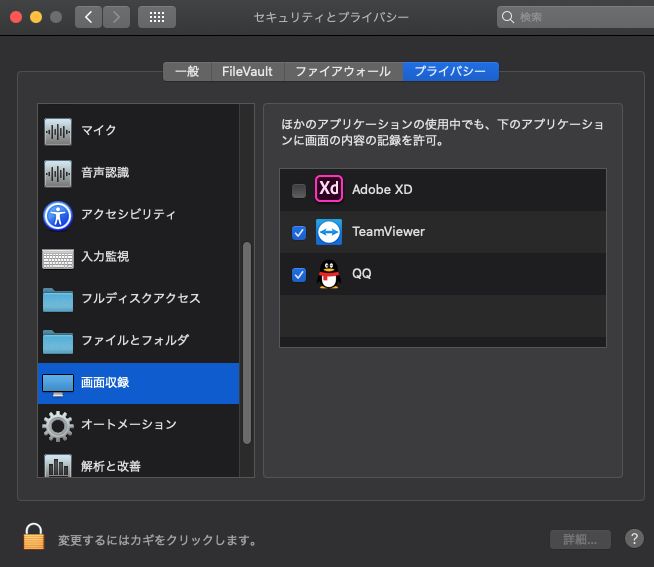Select ファイルとフォルダ in the sidebar

138,342
